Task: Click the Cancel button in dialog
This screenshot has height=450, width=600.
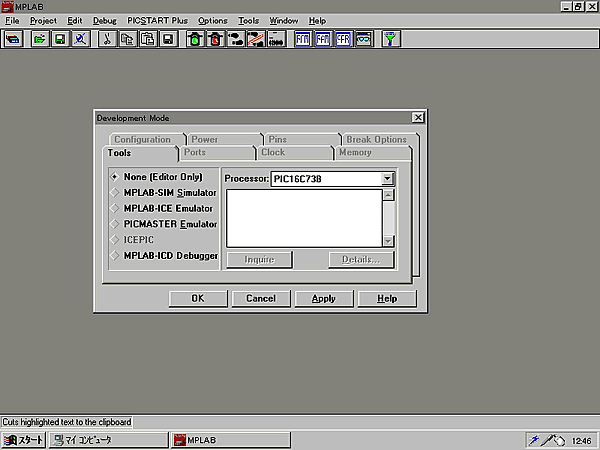Action: (260, 298)
